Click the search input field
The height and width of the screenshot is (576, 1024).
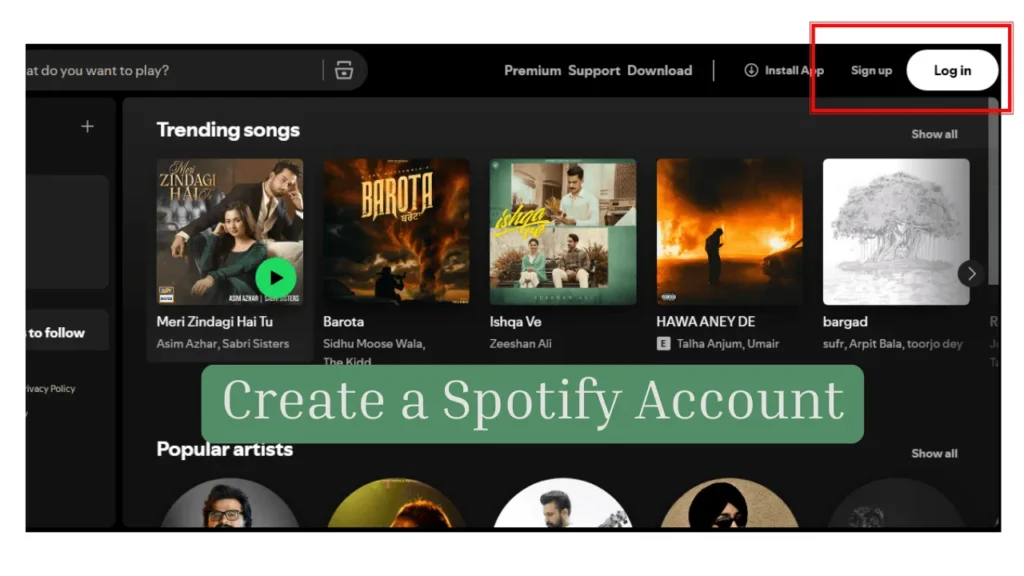tap(150, 70)
